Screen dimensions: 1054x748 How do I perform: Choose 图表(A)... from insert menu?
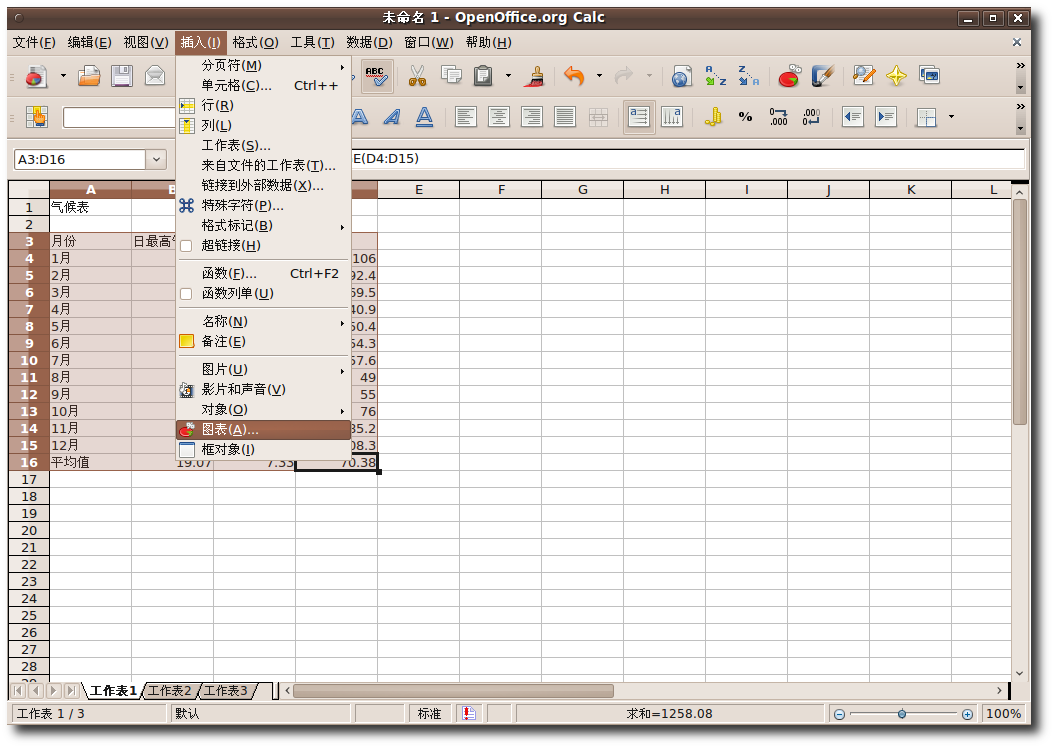[x=264, y=430]
